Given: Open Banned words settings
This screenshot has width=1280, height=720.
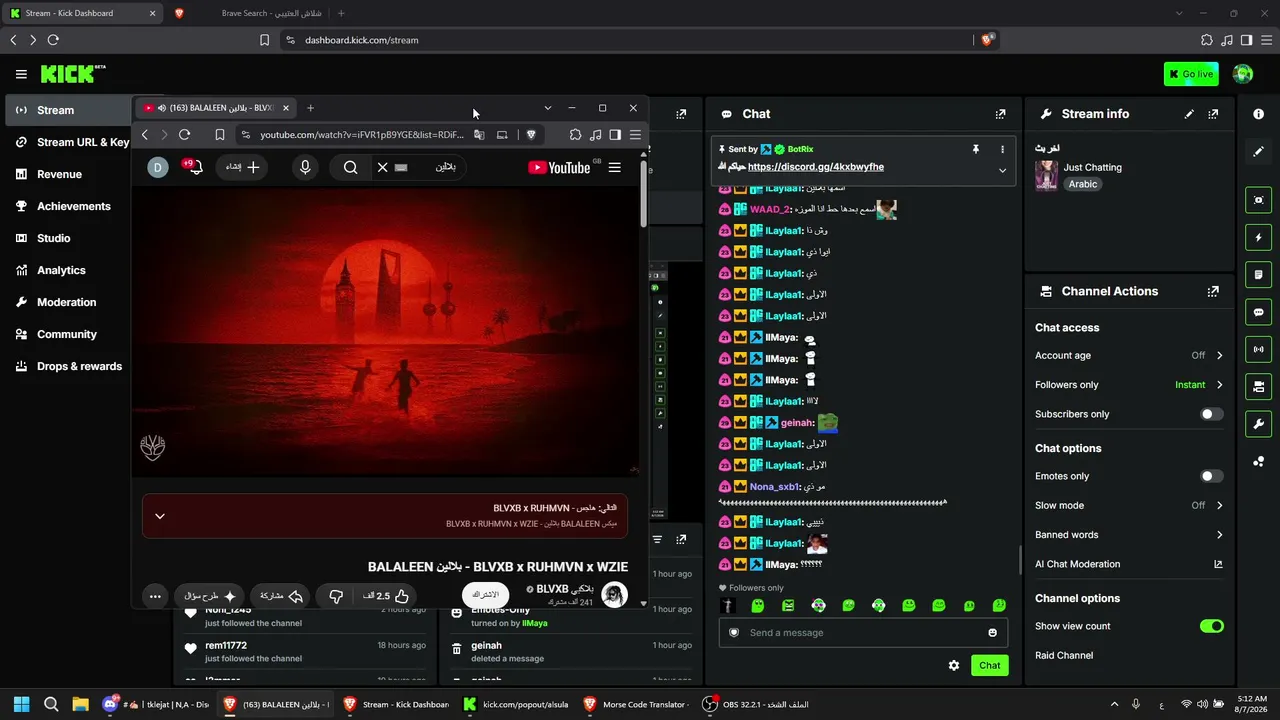Looking at the screenshot, I should [x=1129, y=535].
